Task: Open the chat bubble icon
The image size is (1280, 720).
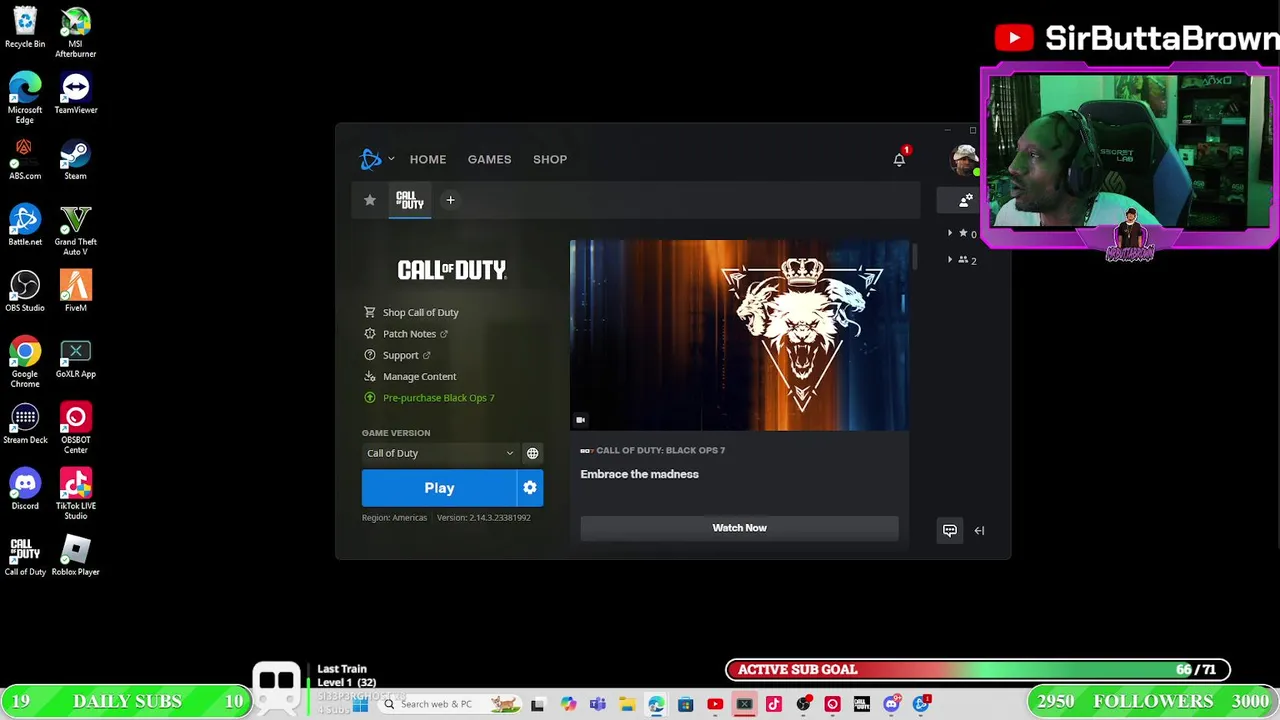Action: tap(950, 530)
